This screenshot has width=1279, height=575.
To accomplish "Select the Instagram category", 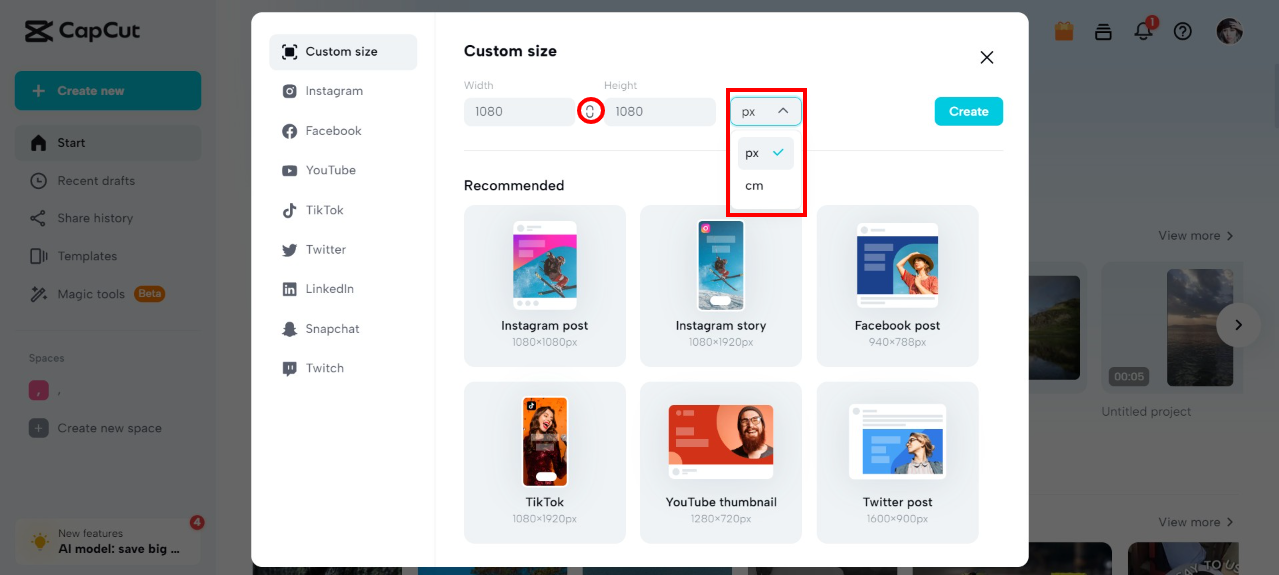I will pyautogui.click(x=343, y=91).
